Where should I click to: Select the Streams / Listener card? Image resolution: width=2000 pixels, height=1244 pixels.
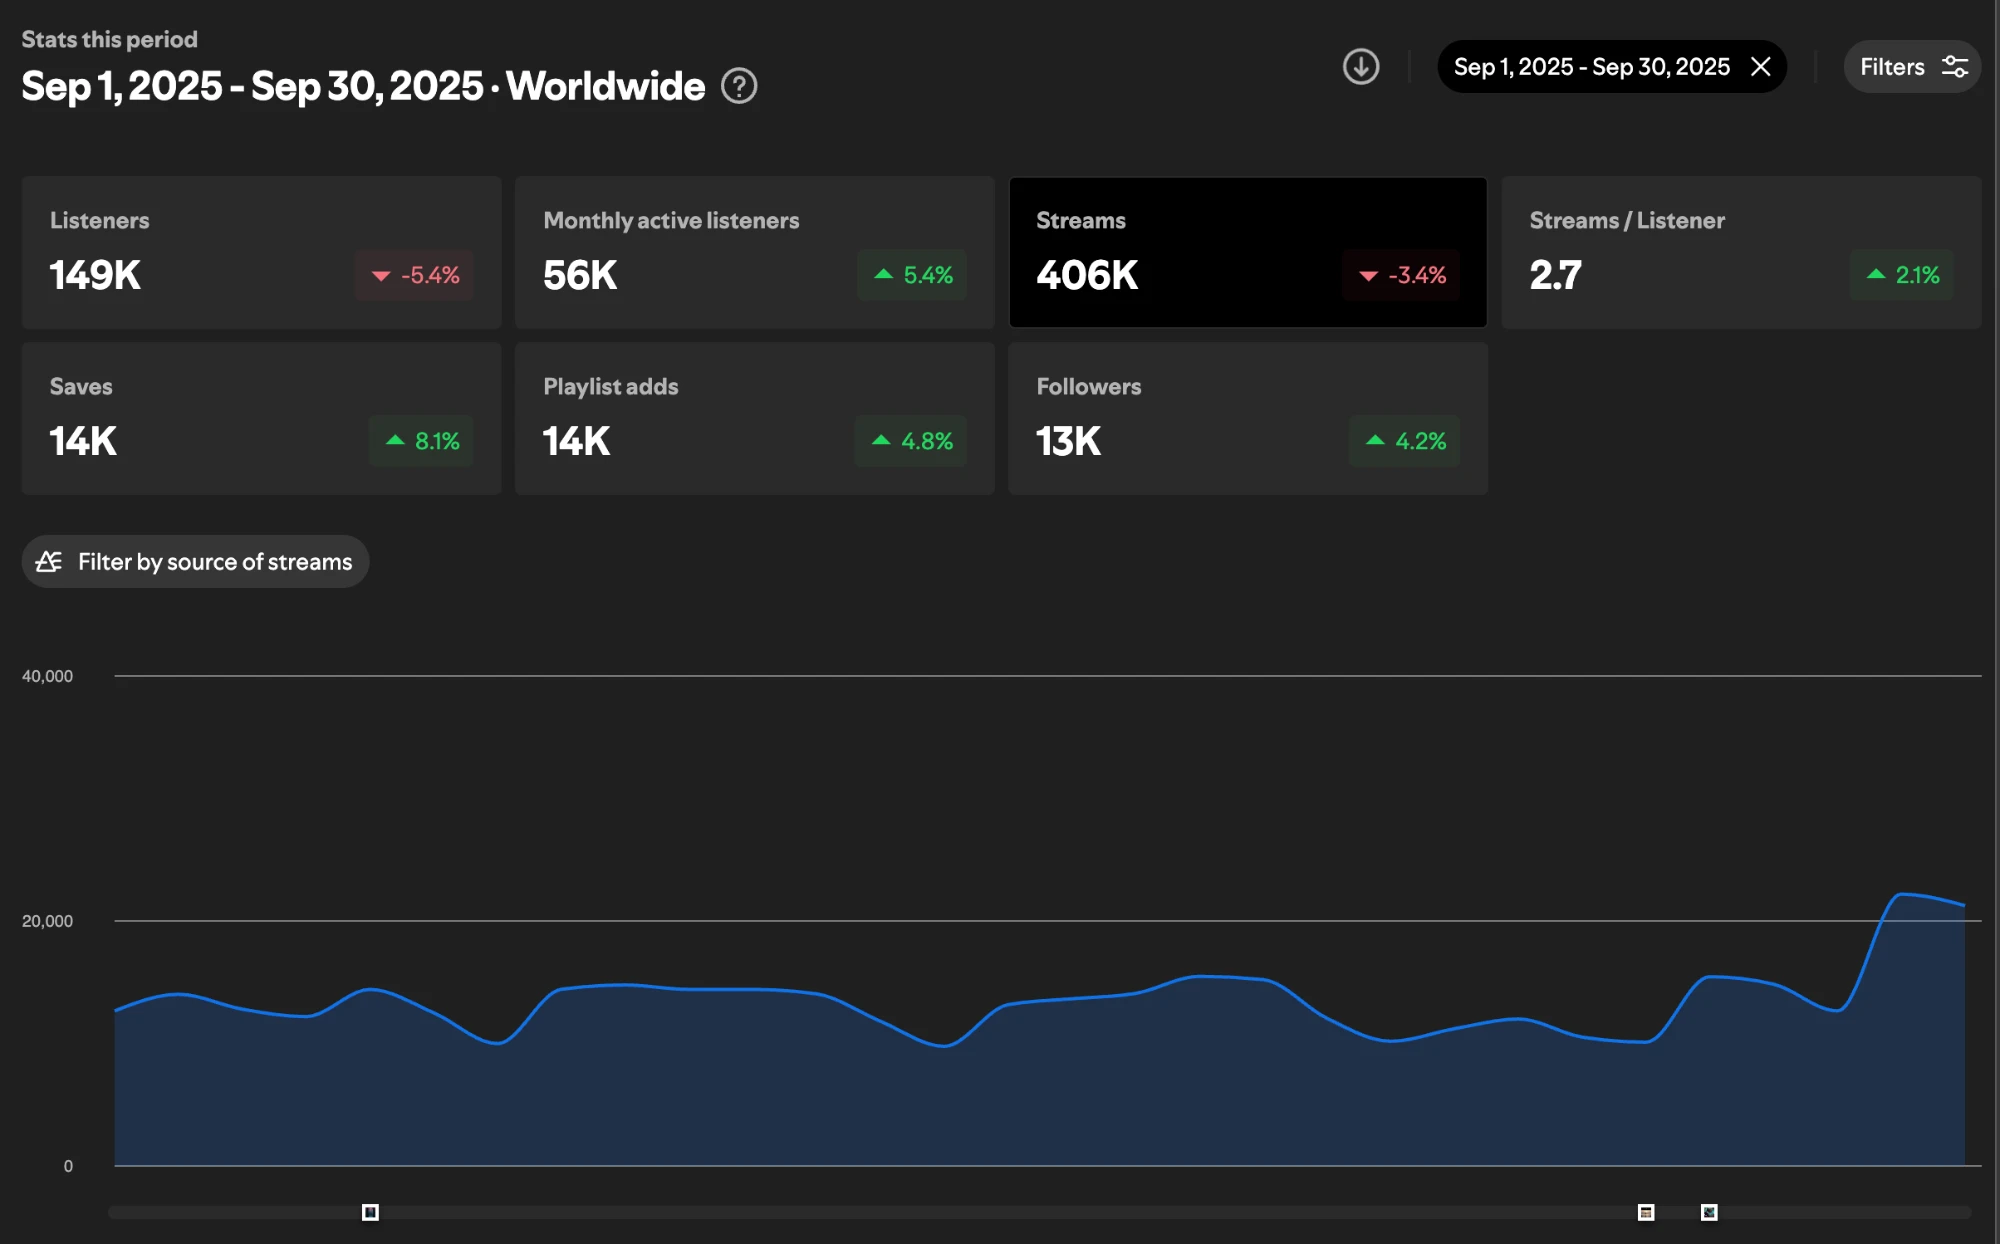(x=1741, y=252)
